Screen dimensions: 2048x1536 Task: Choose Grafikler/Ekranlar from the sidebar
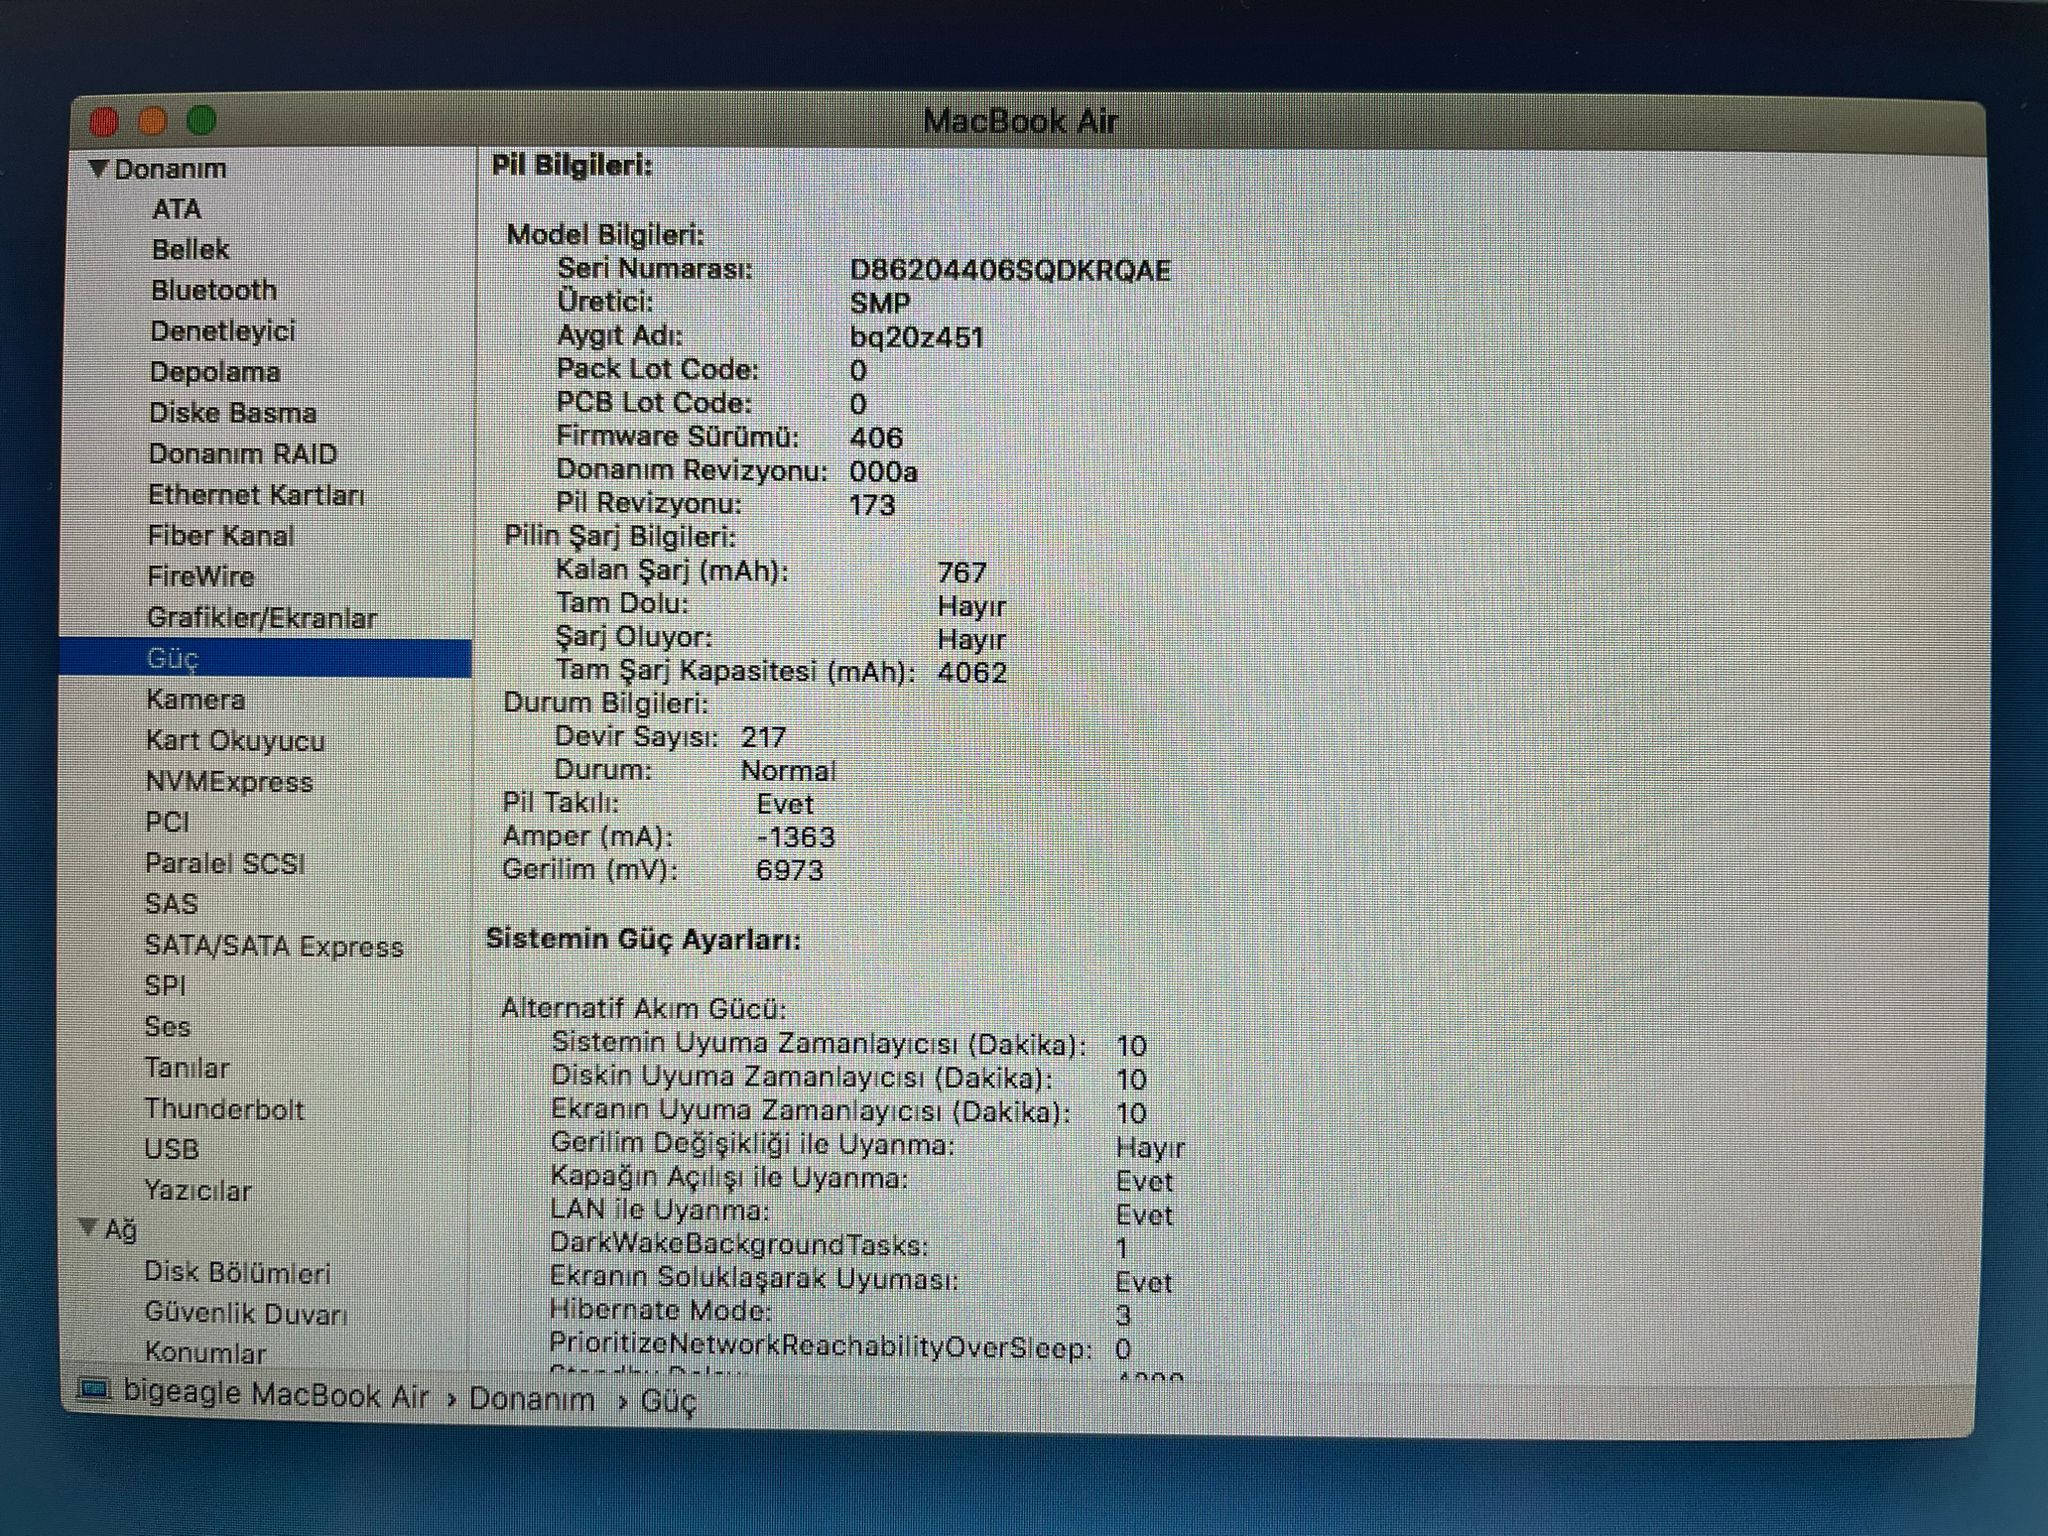[x=261, y=618]
